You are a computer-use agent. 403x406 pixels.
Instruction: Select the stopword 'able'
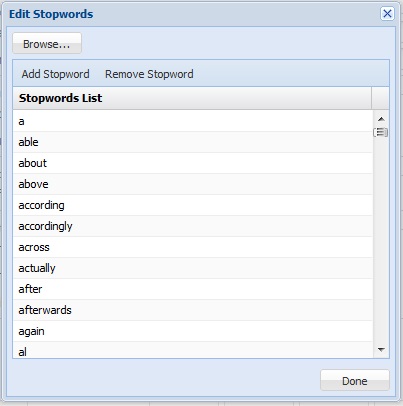(193, 142)
